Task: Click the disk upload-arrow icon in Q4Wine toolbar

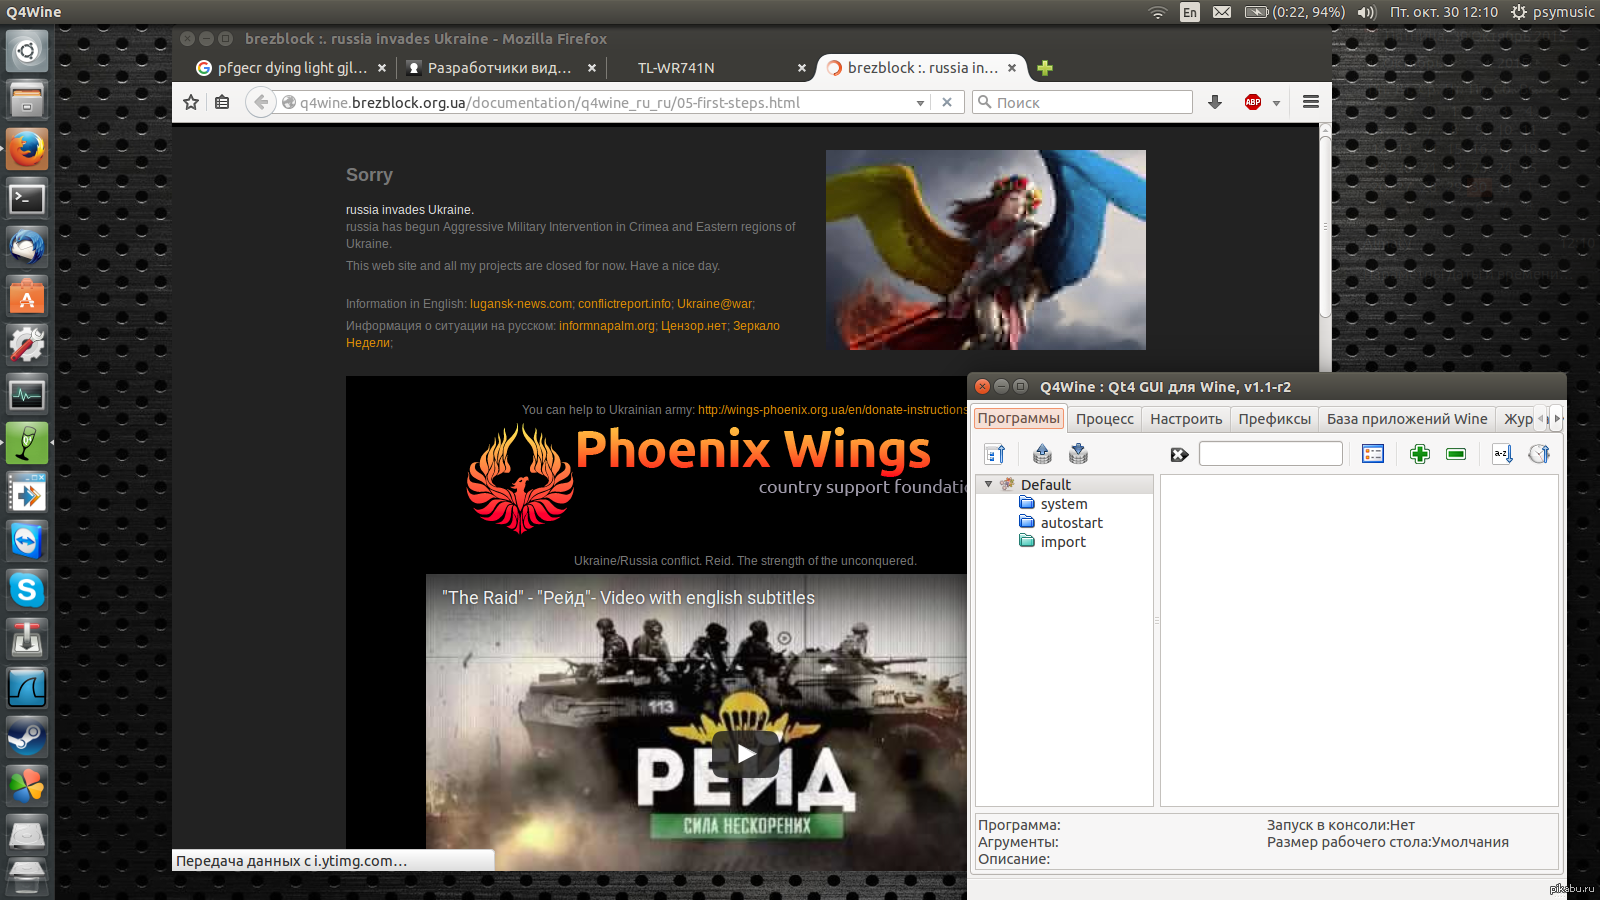Action: tap(1042, 454)
